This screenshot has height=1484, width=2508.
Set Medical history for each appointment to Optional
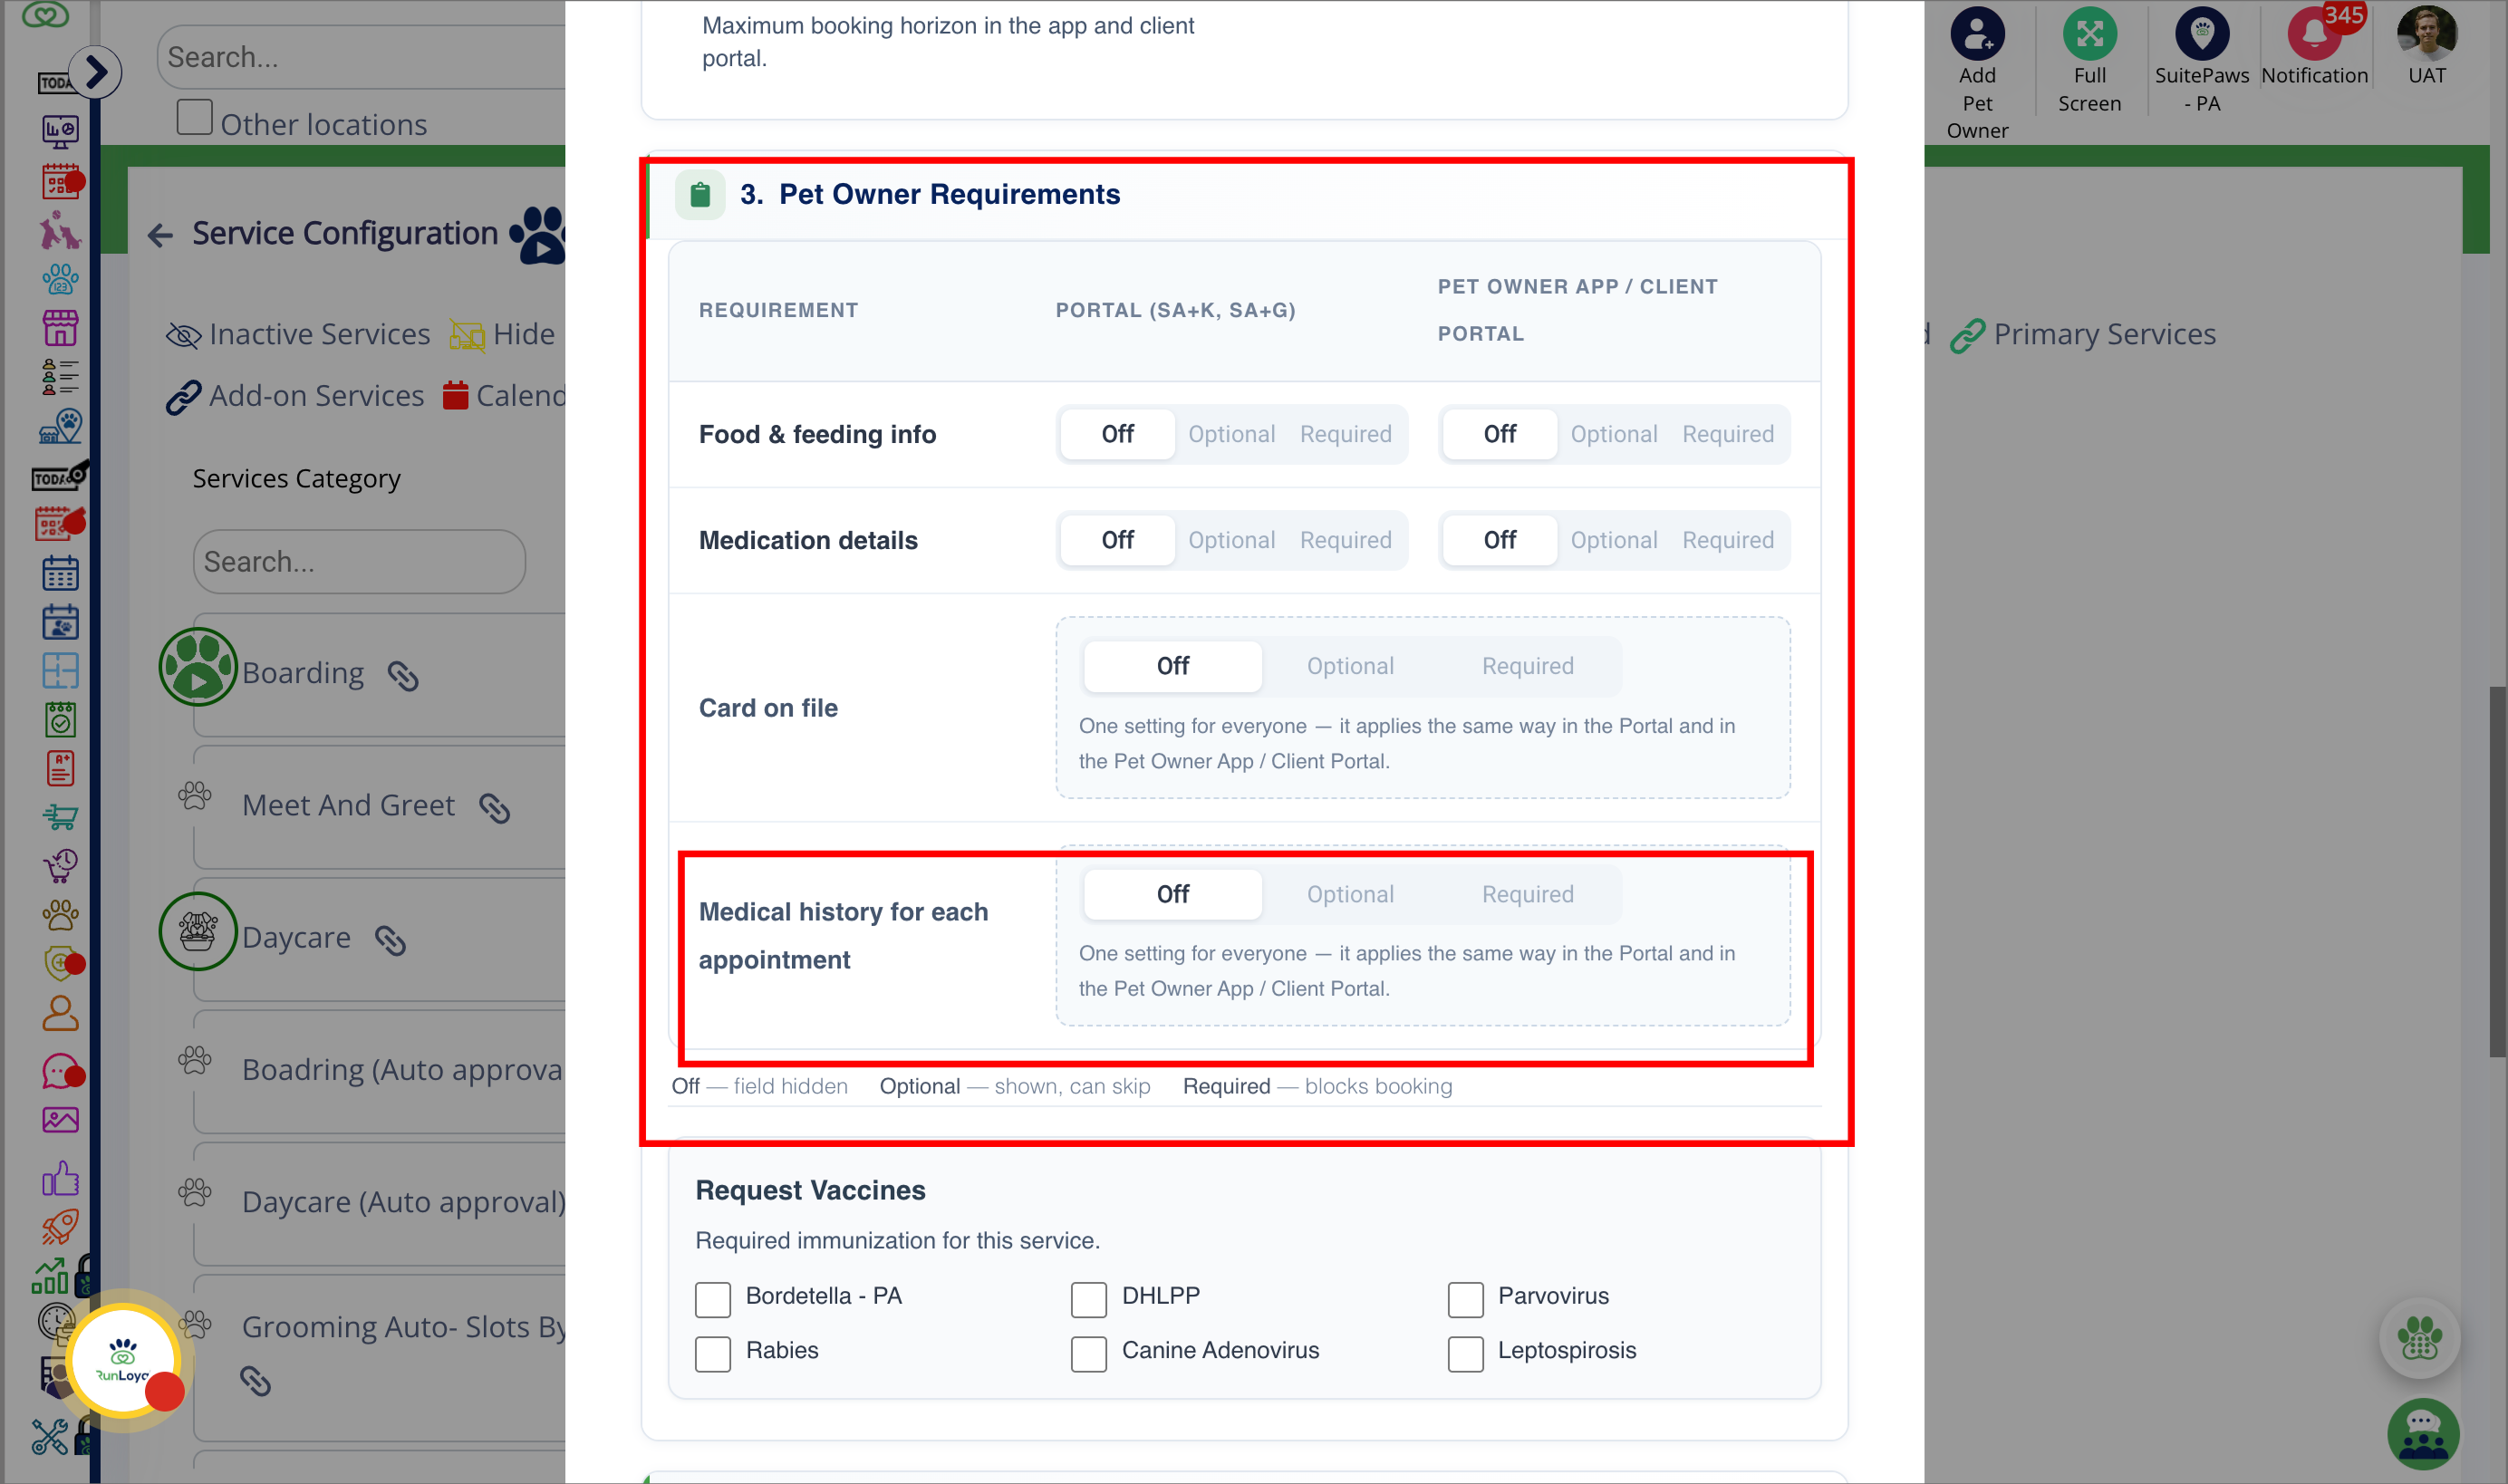point(1350,894)
